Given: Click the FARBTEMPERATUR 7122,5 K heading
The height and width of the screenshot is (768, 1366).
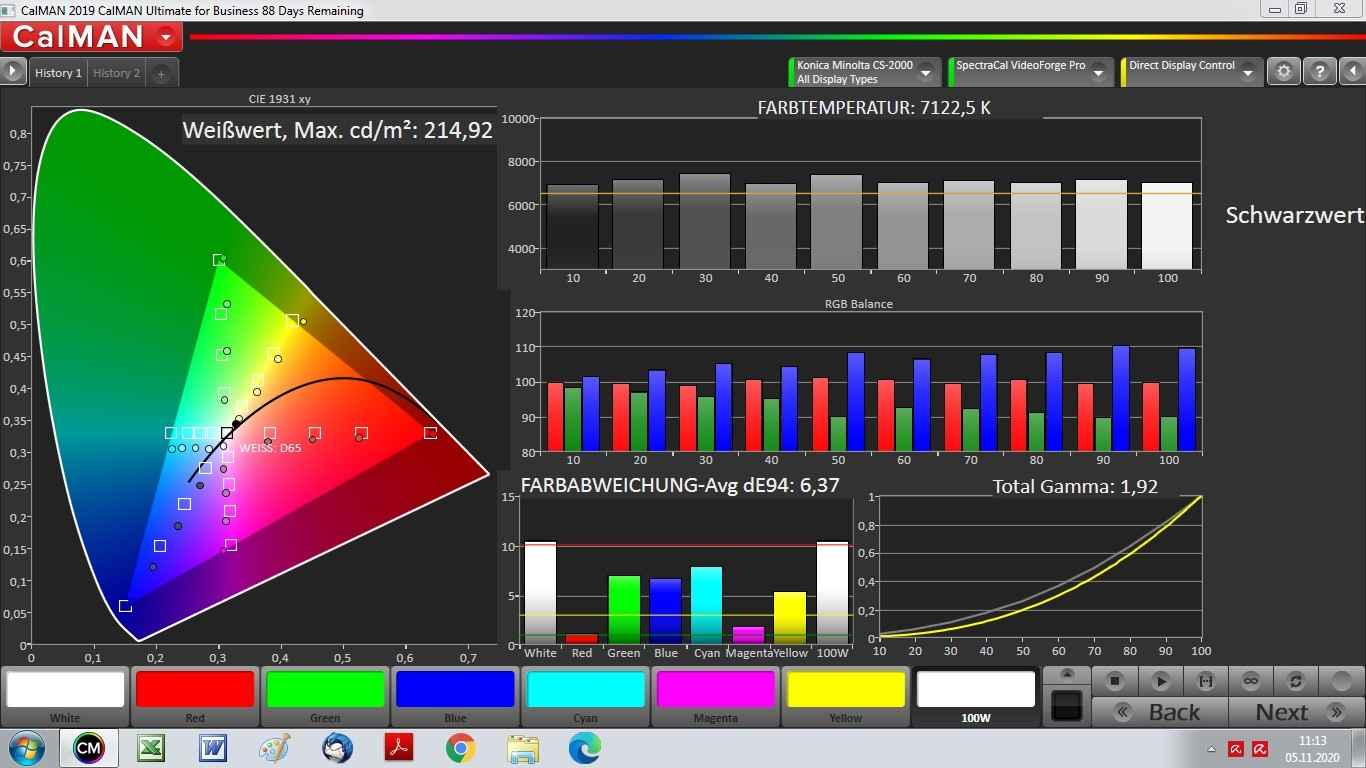Looking at the screenshot, I should pos(874,107).
